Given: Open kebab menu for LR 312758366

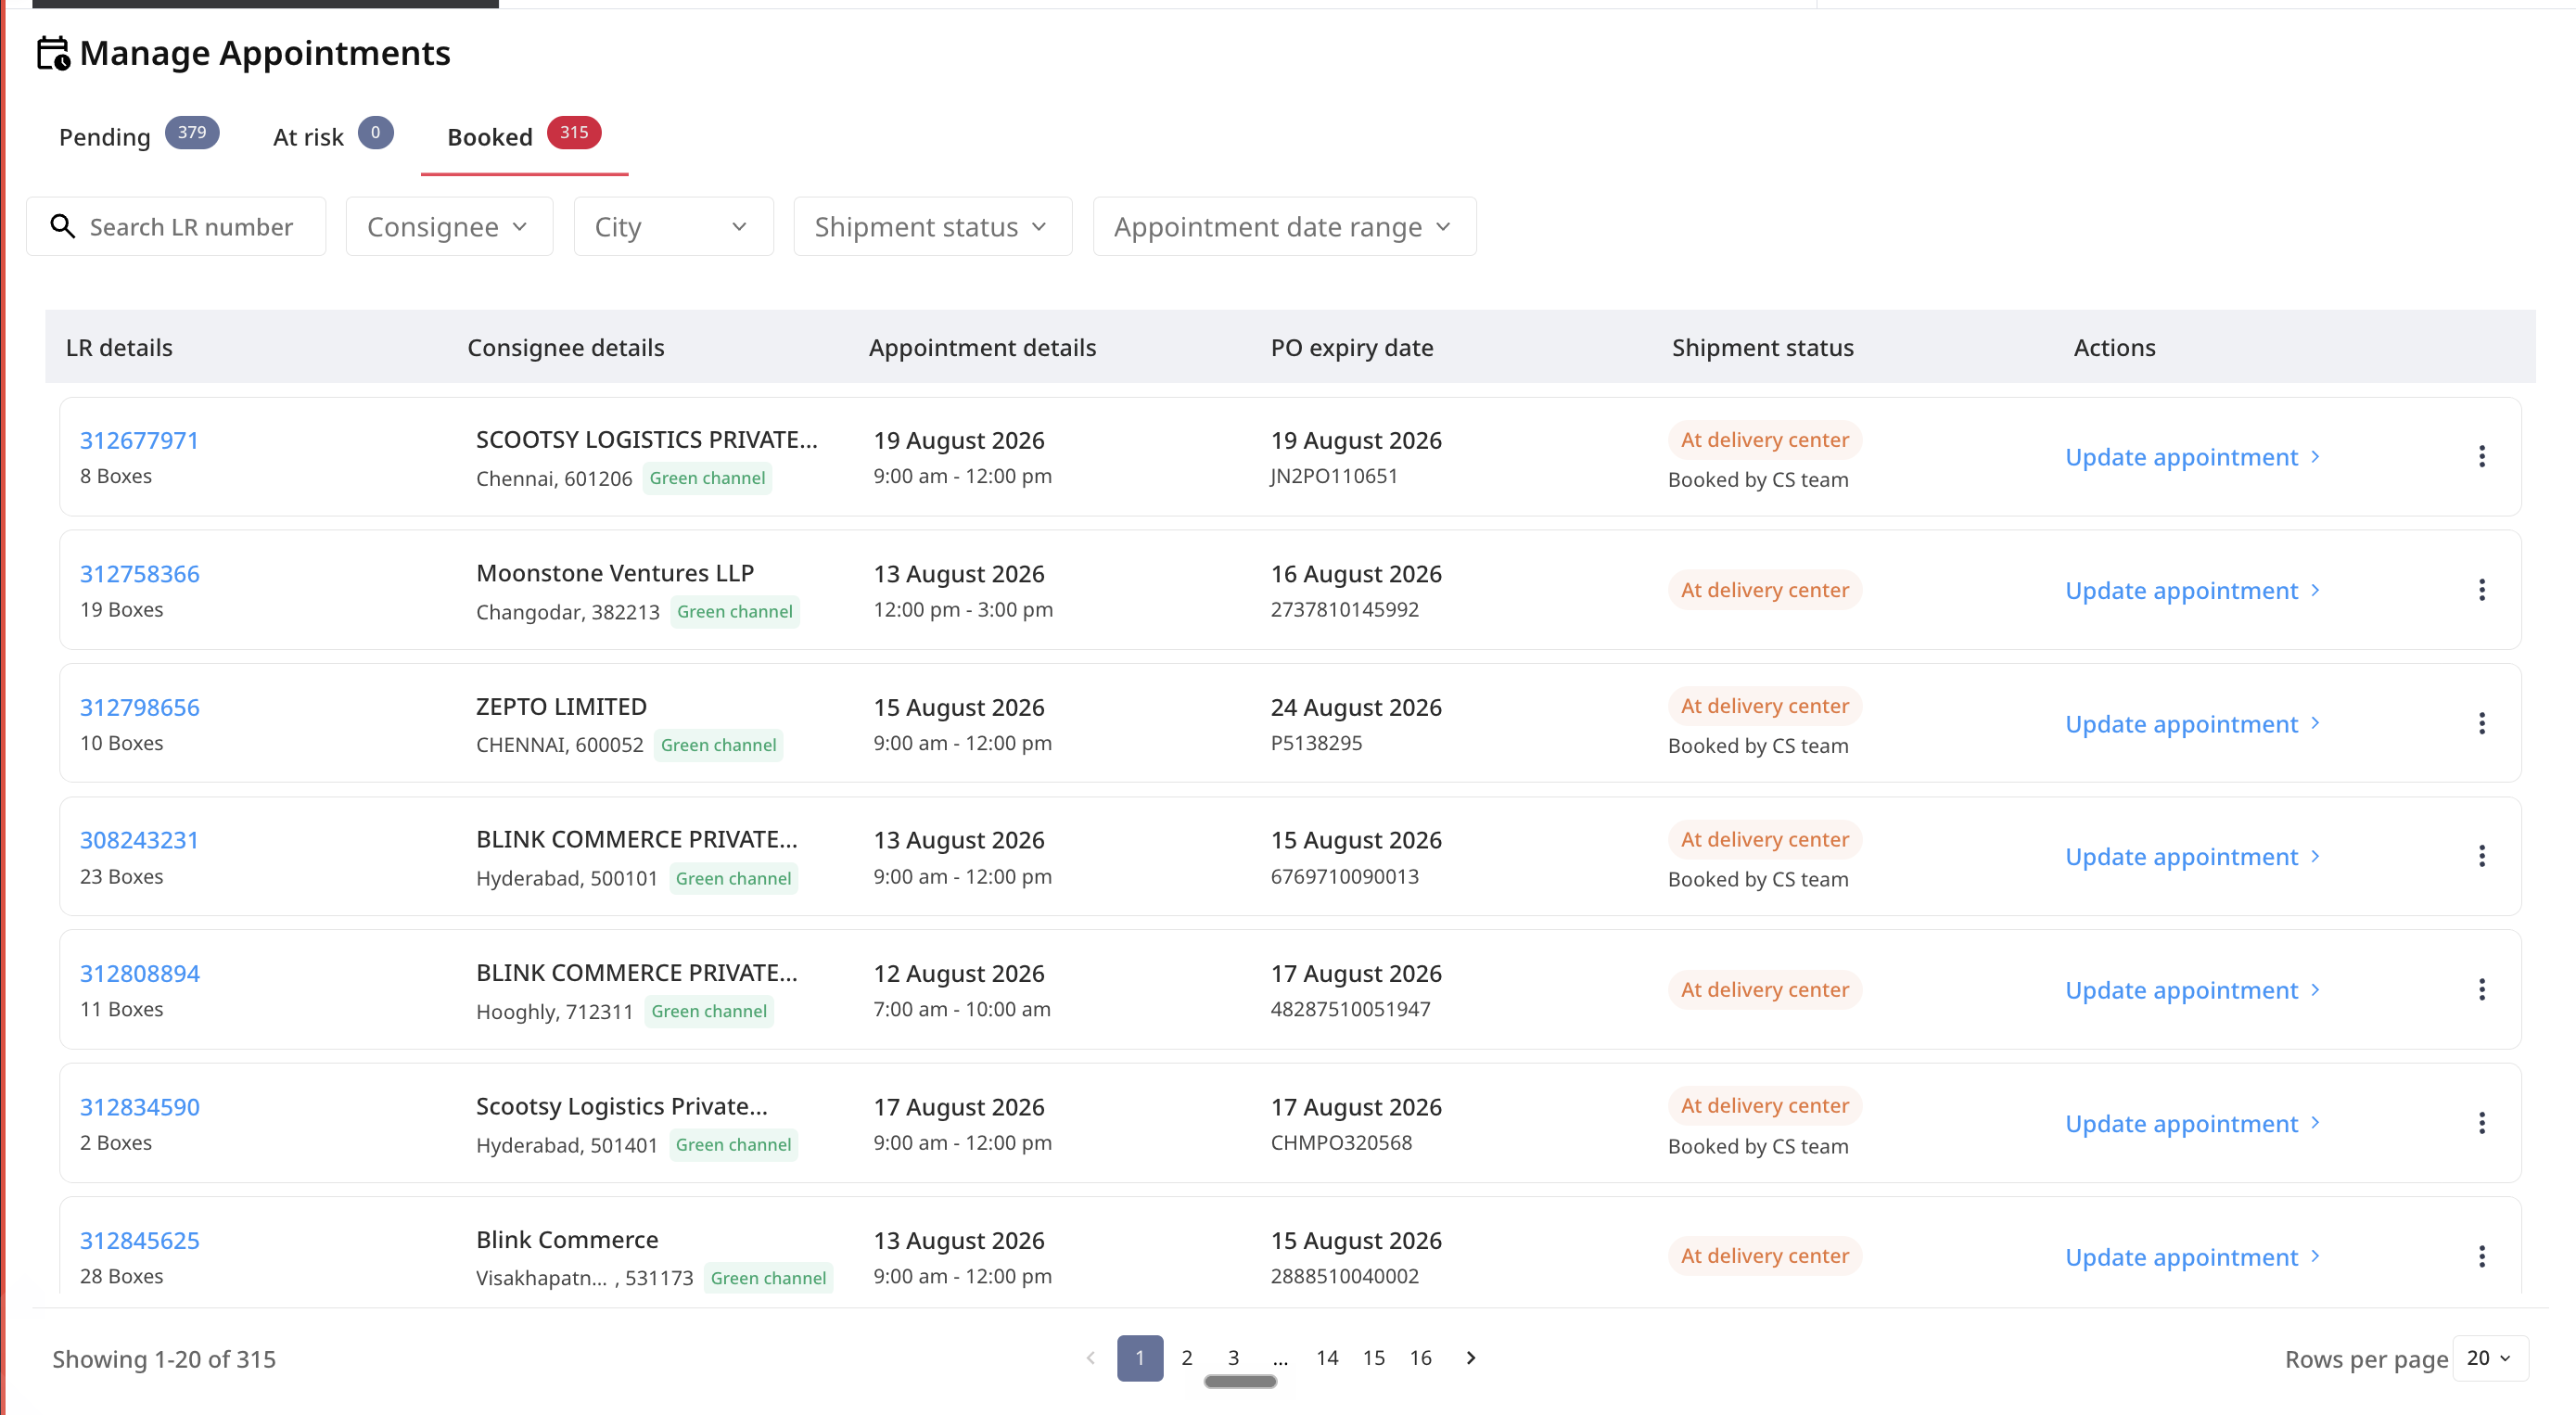Looking at the screenshot, I should coord(2481,590).
